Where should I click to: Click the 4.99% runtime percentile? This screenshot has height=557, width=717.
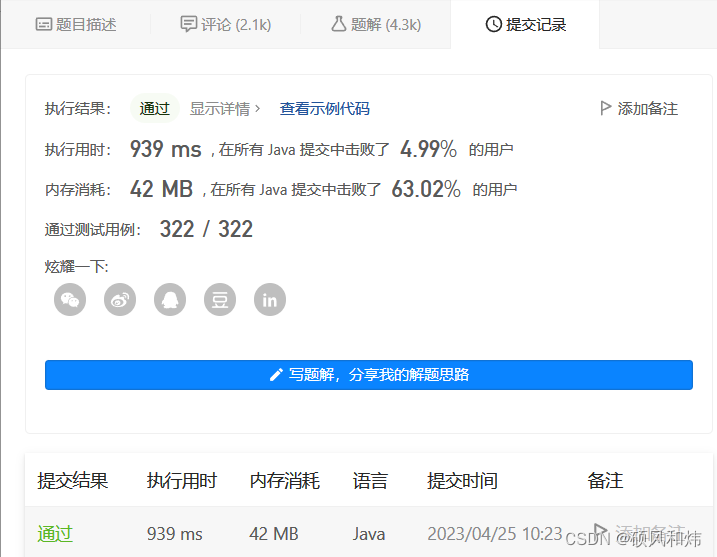coord(428,149)
